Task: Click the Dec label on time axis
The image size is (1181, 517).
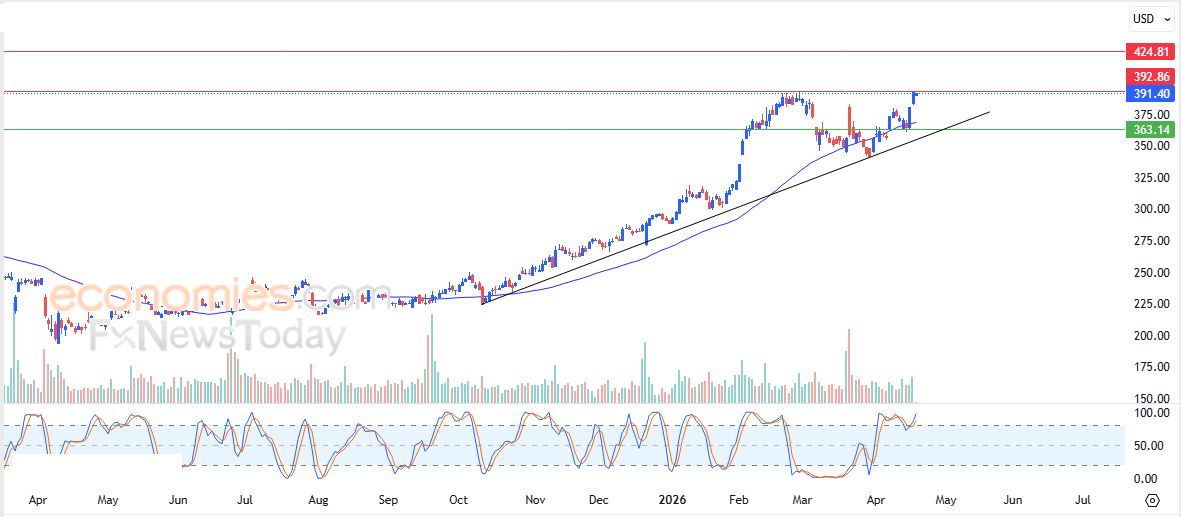Action: point(599,500)
